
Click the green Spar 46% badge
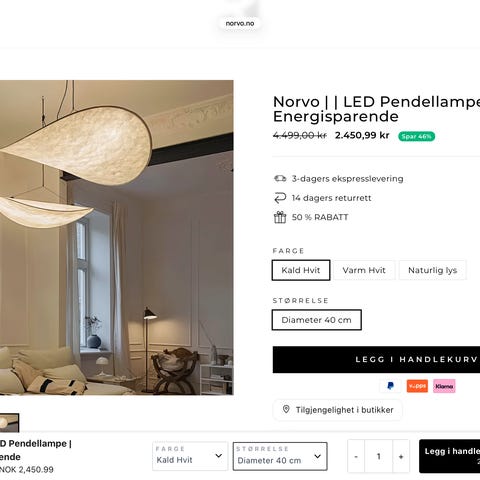point(416,136)
